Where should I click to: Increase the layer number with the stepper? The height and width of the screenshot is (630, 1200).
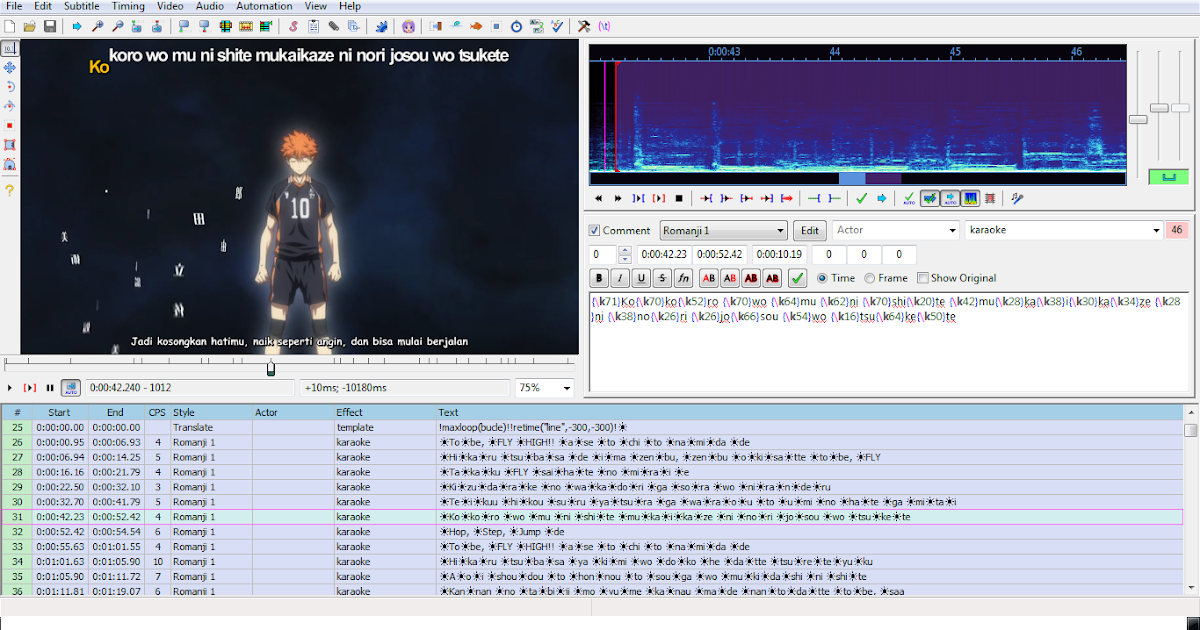(625, 250)
